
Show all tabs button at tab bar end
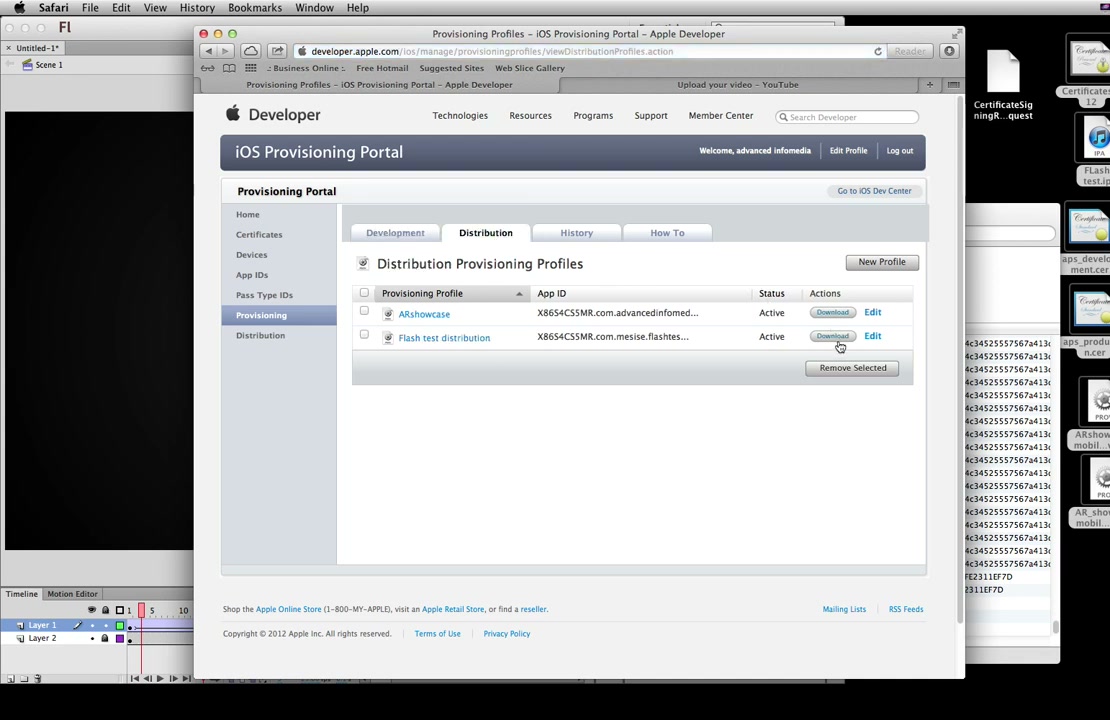tap(954, 84)
